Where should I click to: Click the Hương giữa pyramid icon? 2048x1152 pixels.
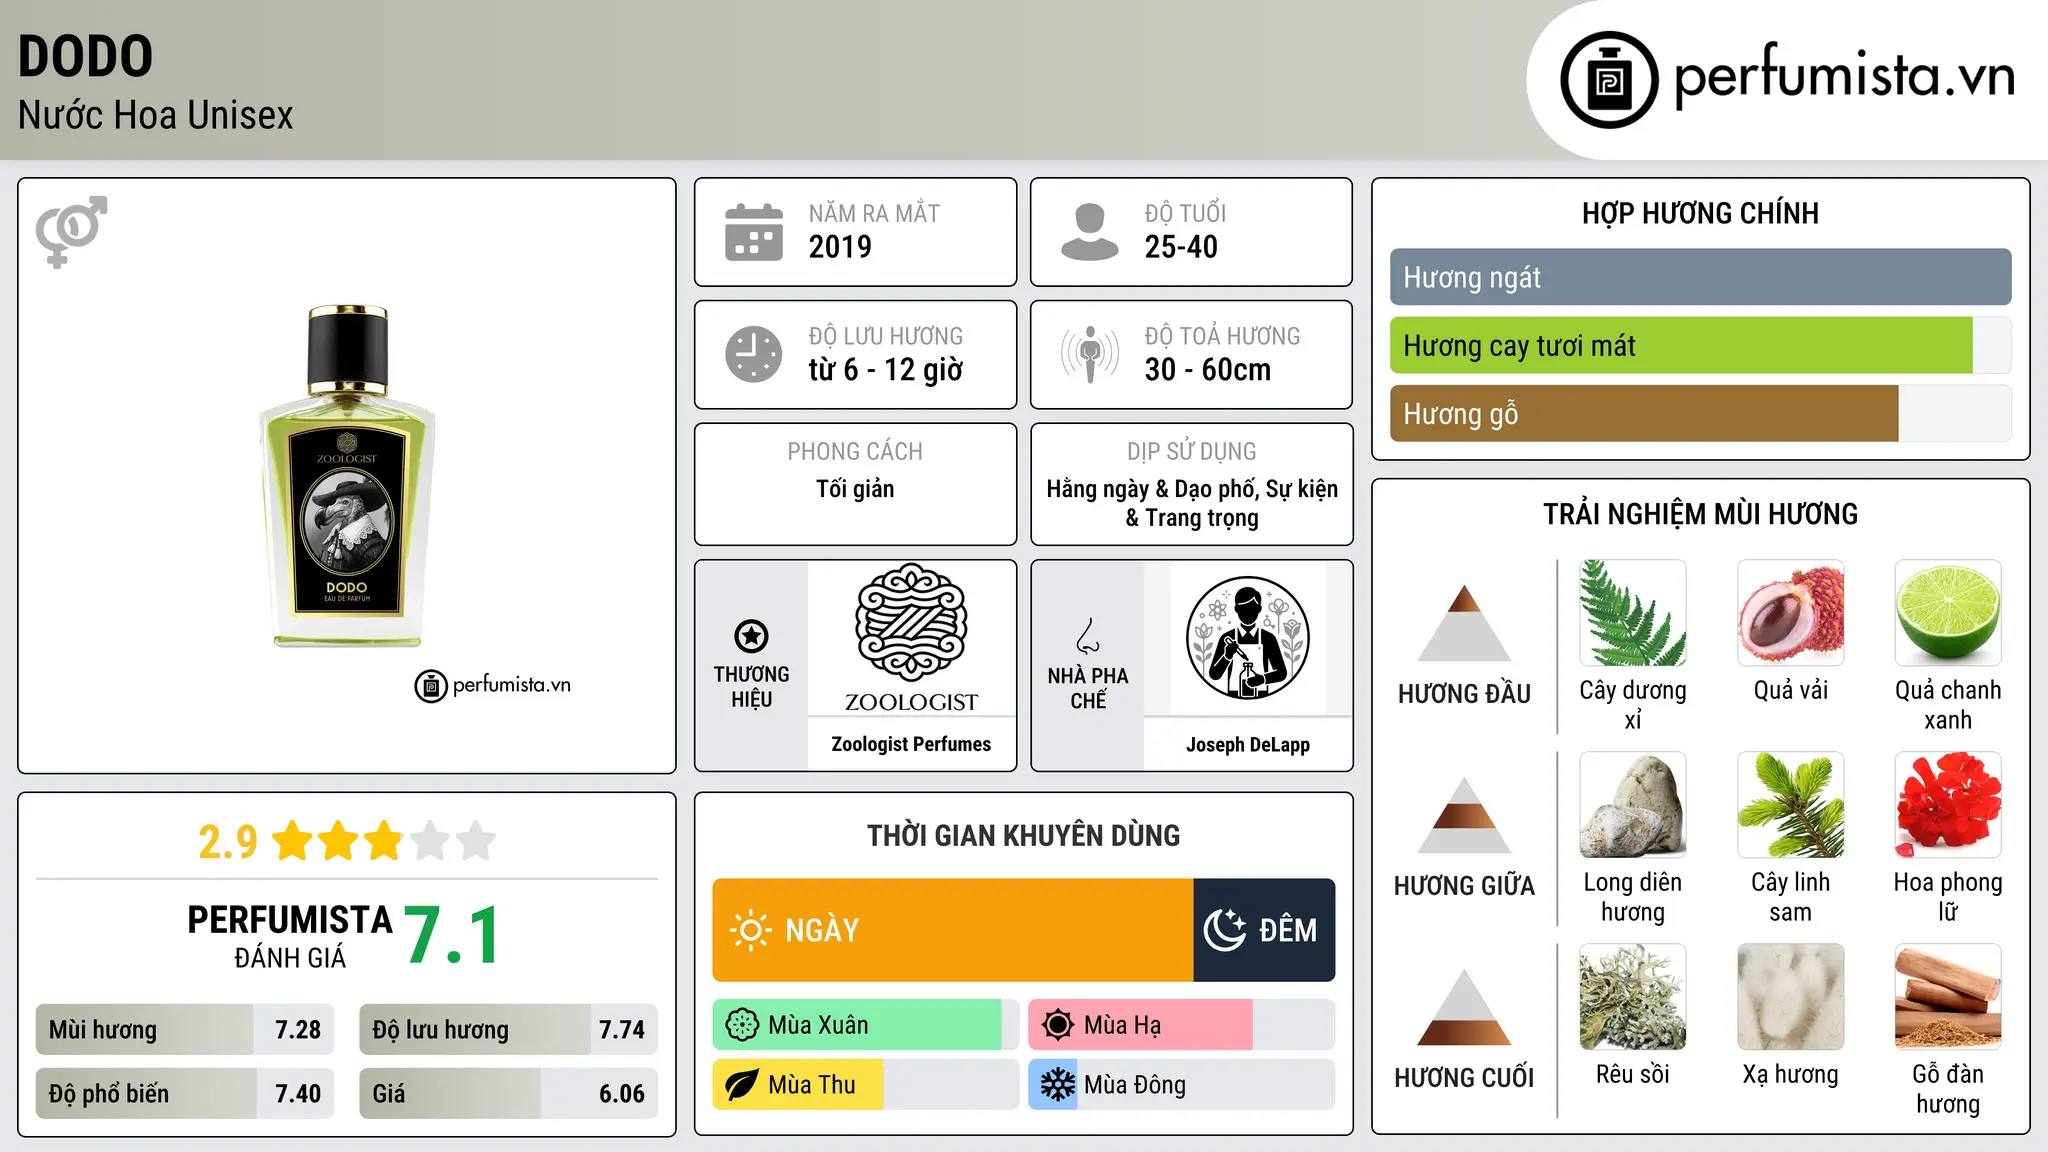coord(1464,815)
